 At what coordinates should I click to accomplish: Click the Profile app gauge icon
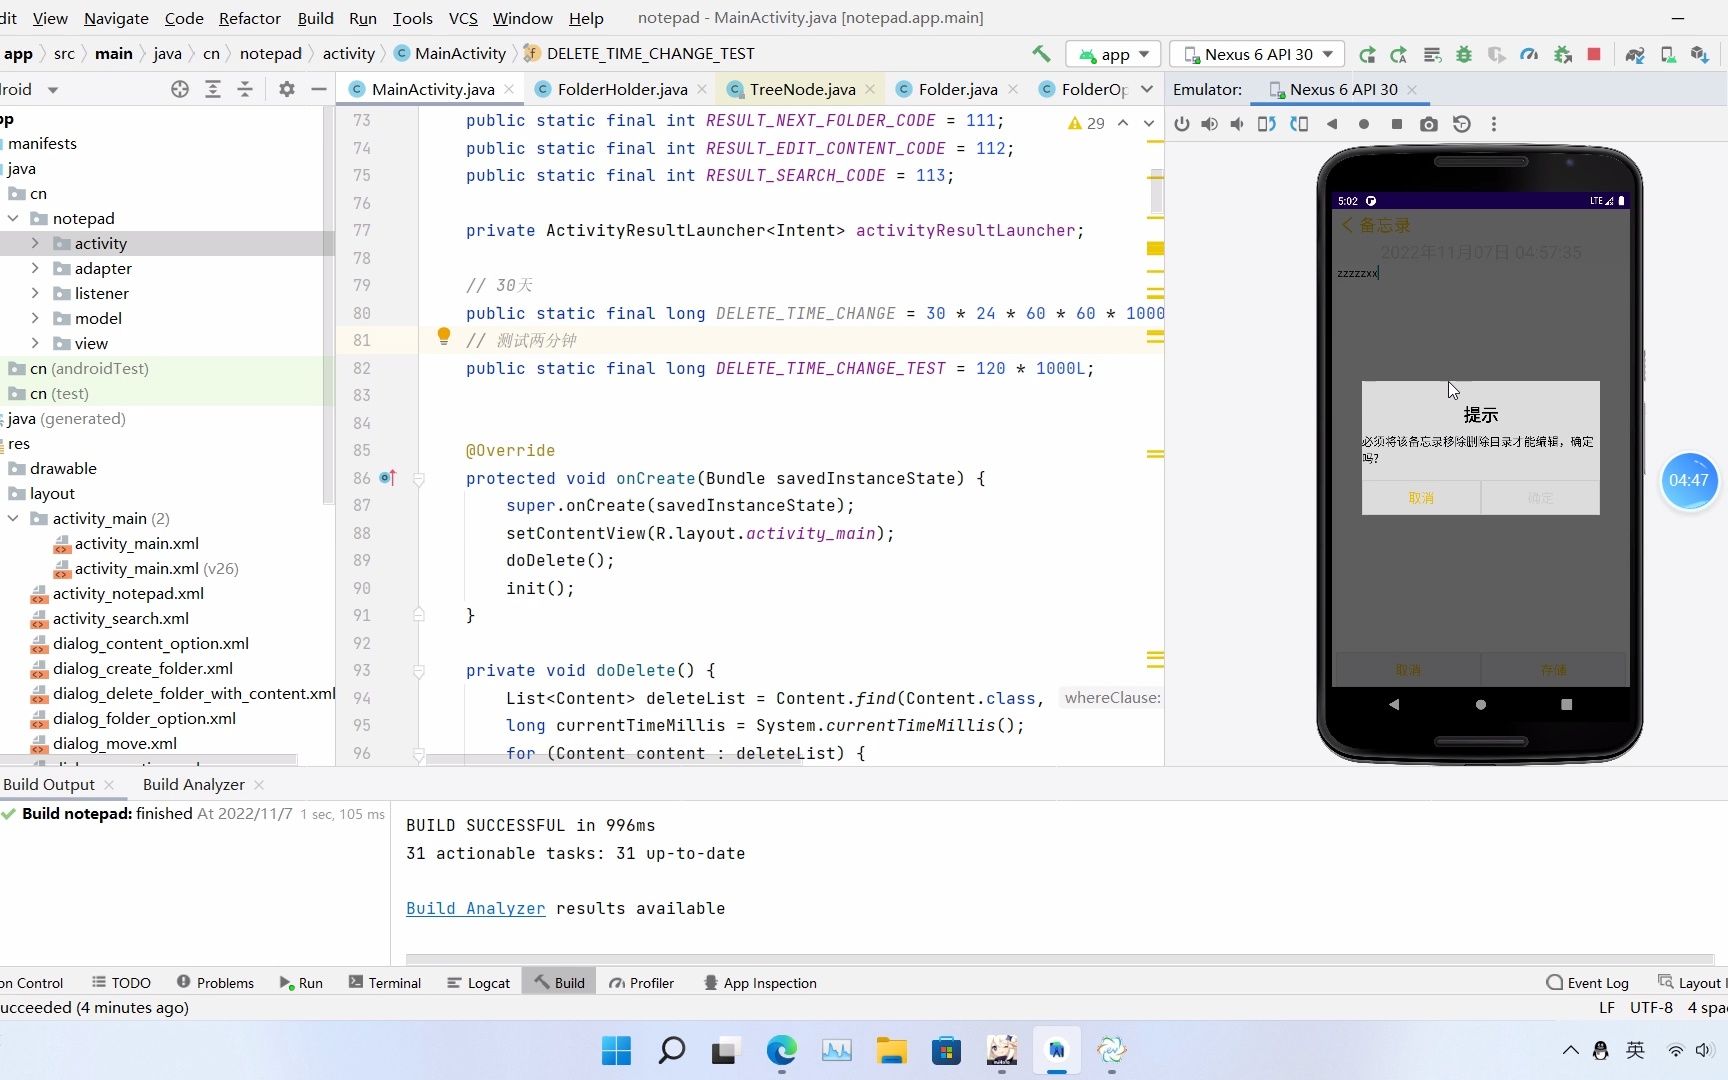(x=1529, y=54)
